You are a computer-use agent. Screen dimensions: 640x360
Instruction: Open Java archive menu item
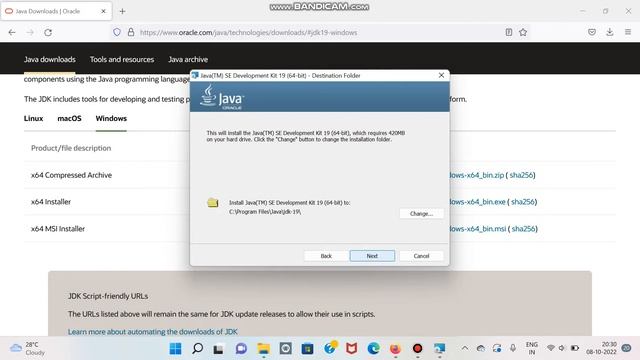188,59
